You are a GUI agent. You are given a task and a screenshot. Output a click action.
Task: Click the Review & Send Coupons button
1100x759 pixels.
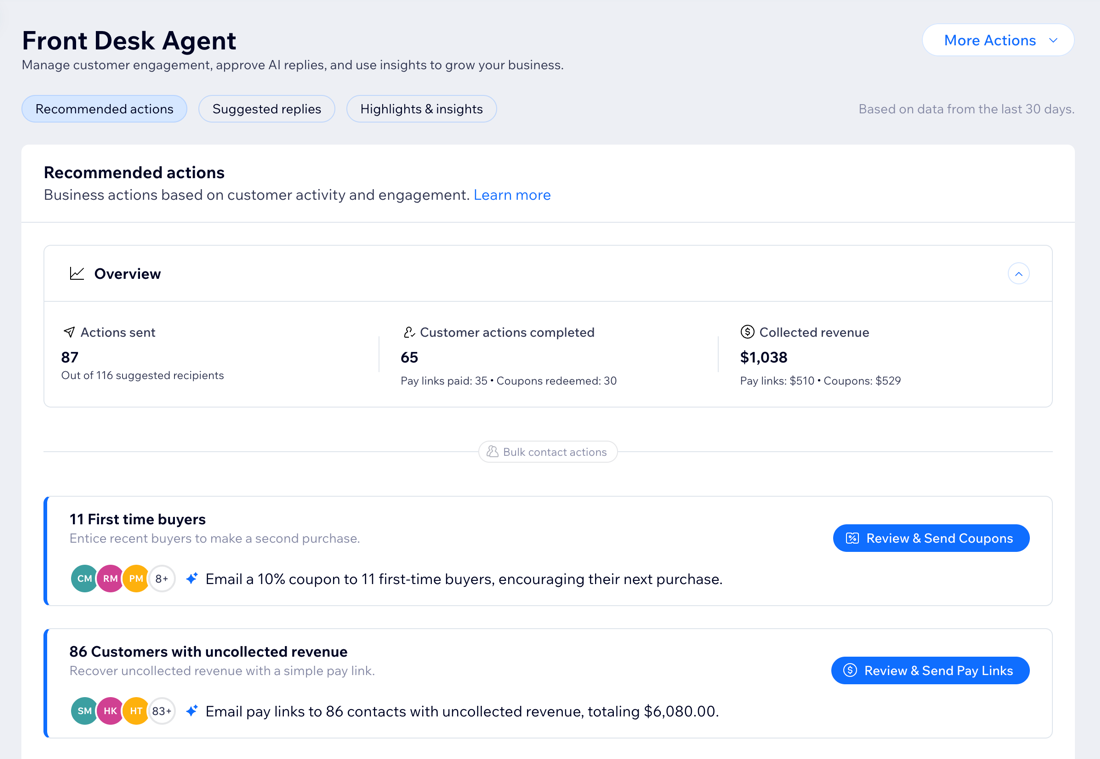[x=931, y=537]
